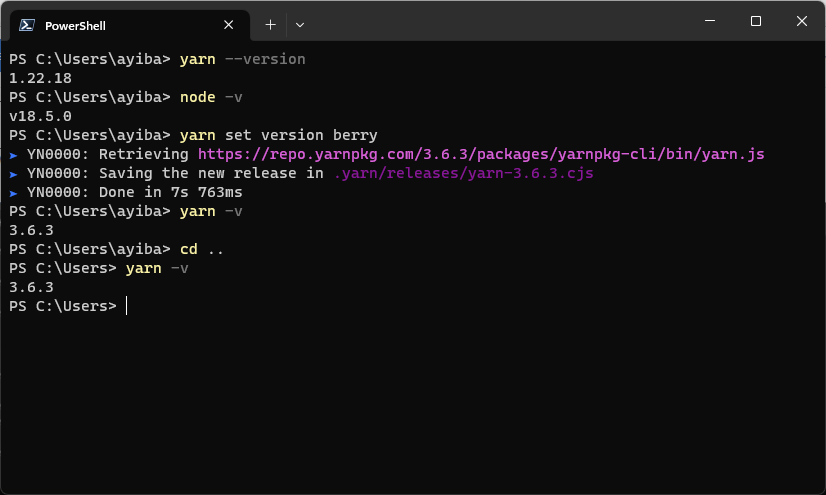Screen dimensions: 826x495
Task: Click the 'yarn set version berry' command
Action: tap(279, 135)
